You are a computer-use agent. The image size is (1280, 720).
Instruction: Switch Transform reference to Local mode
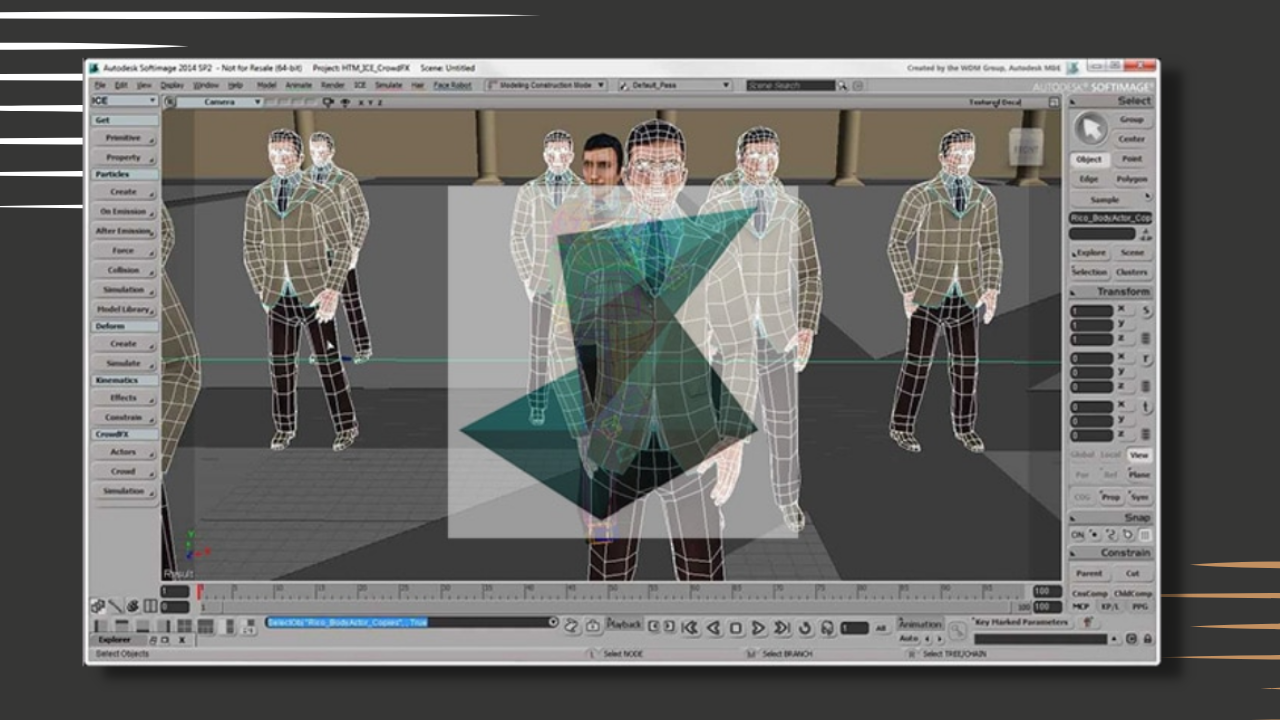click(x=1109, y=453)
